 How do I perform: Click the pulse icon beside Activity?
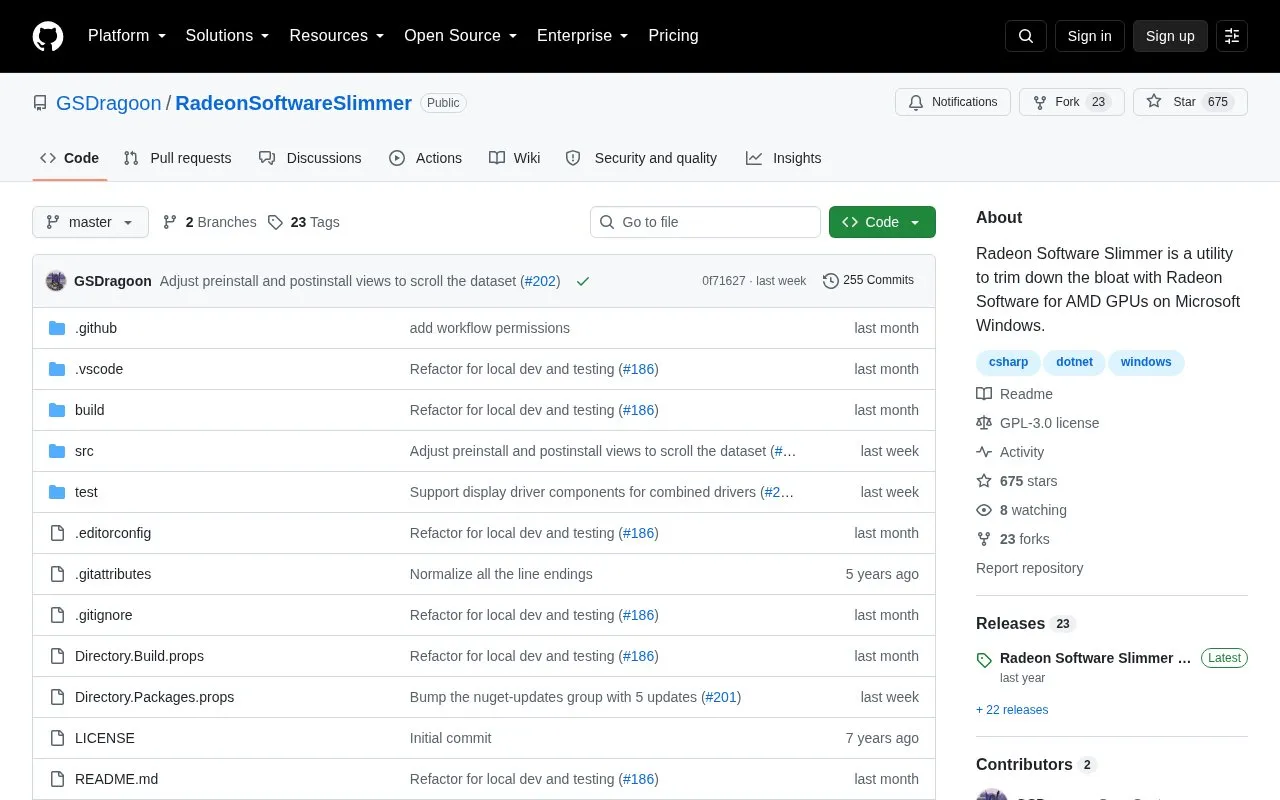click(984, 452)
